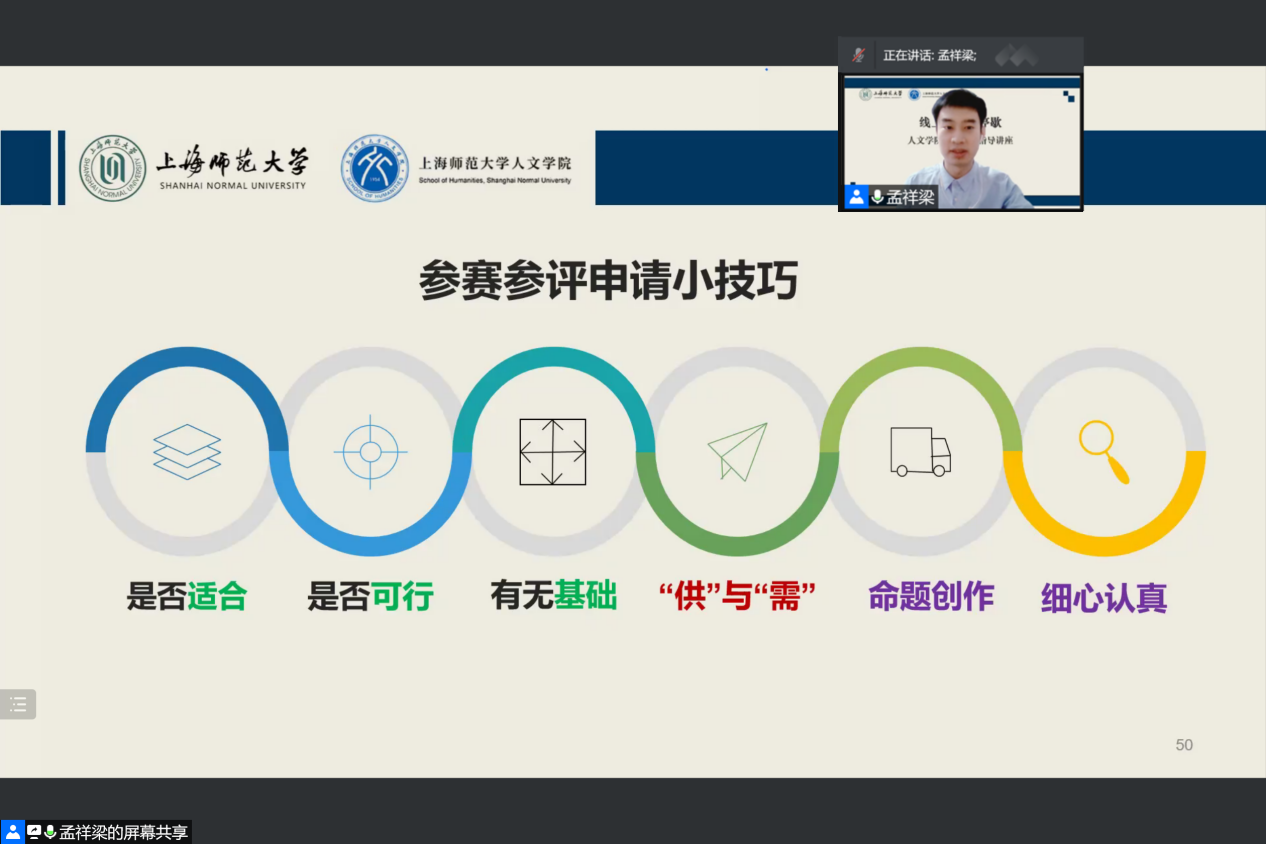
Task: Toggle the muted microphone in speaker bar
Action: click(858, 55)
